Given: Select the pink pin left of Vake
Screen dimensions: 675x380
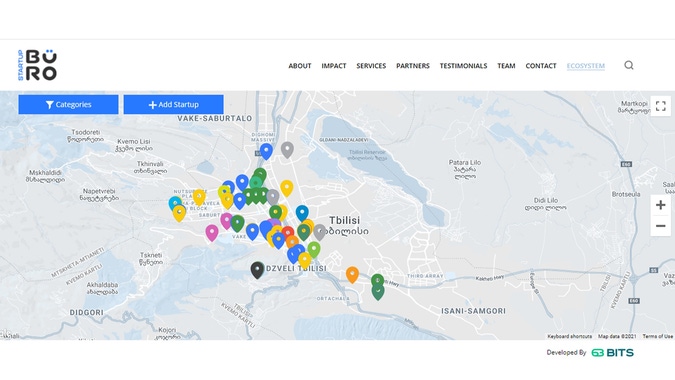Looking at the screenshot, I should tap(211, 233).
